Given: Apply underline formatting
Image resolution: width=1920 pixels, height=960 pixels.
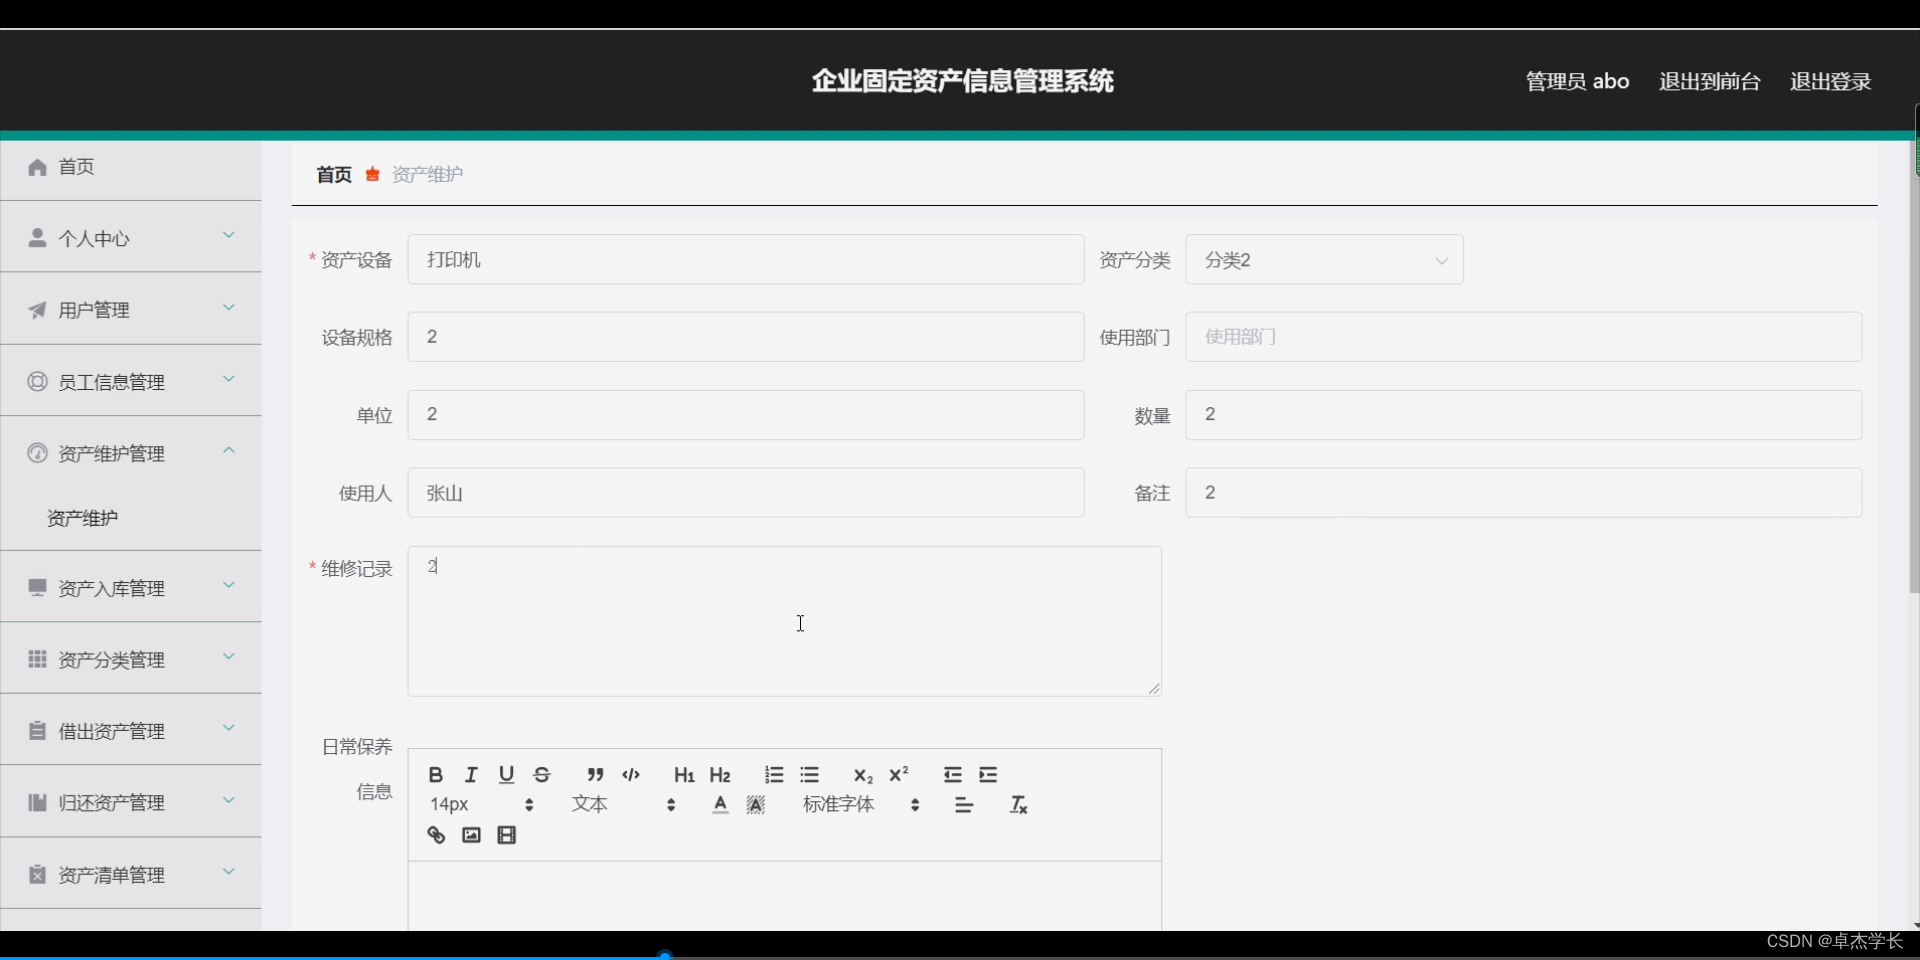Looking at the screenshot, I should tap(505, 774).
